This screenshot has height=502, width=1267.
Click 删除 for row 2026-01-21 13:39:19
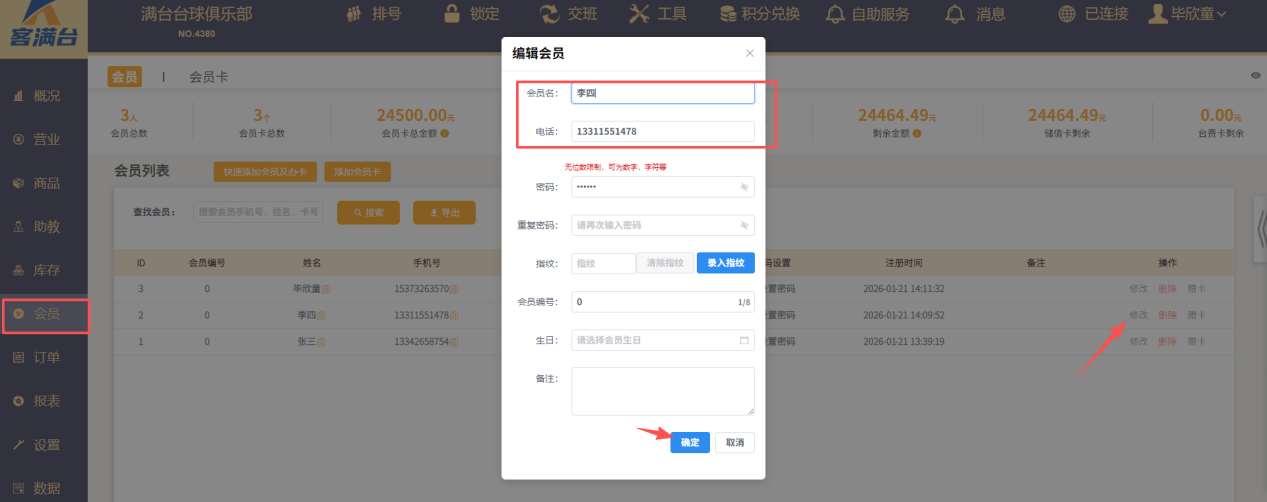point(1167,342)
